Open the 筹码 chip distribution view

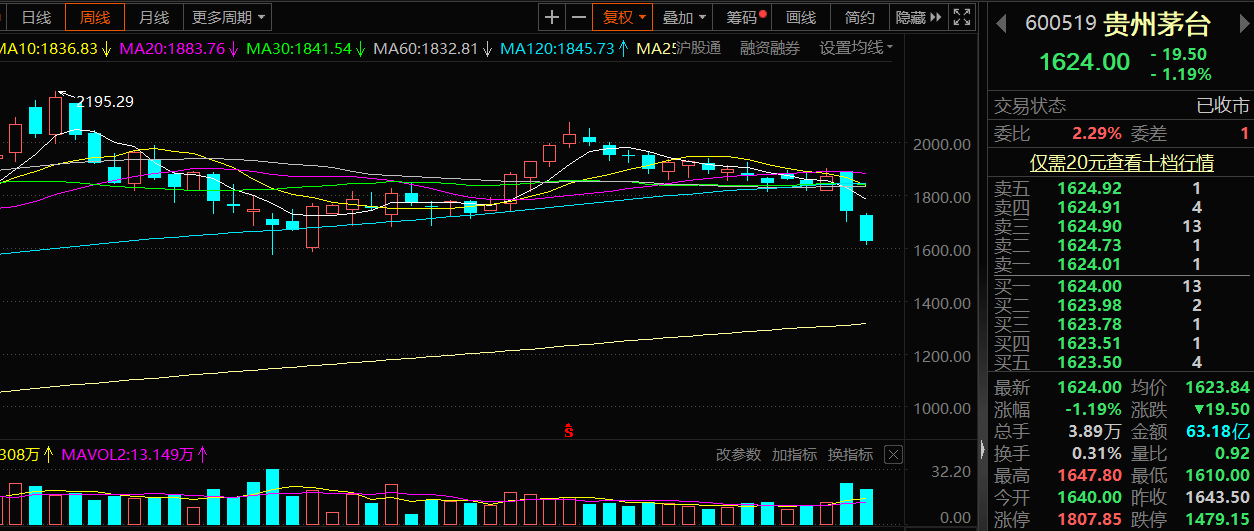pyautogui.click(x=745, y=17)
